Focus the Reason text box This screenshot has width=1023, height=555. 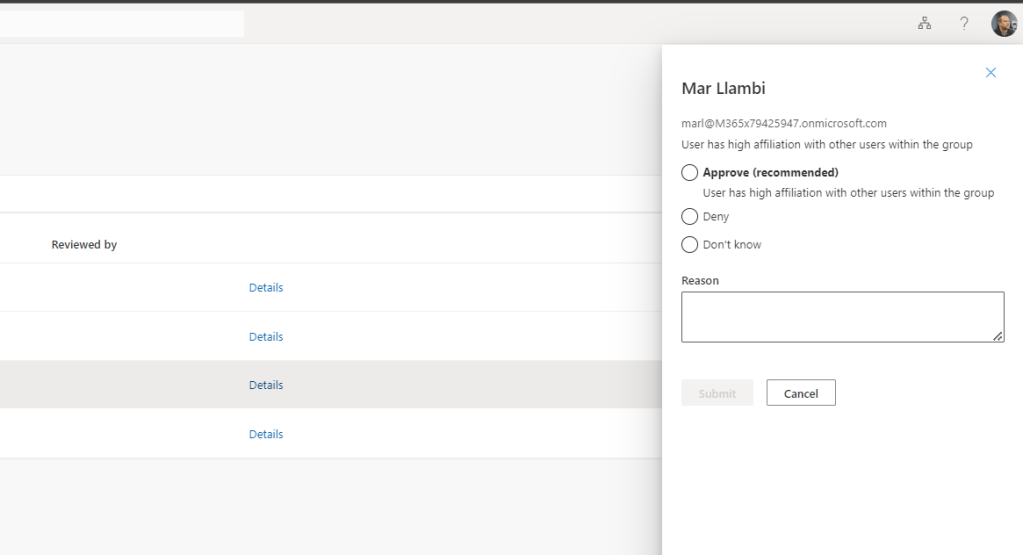coord(842,317)
